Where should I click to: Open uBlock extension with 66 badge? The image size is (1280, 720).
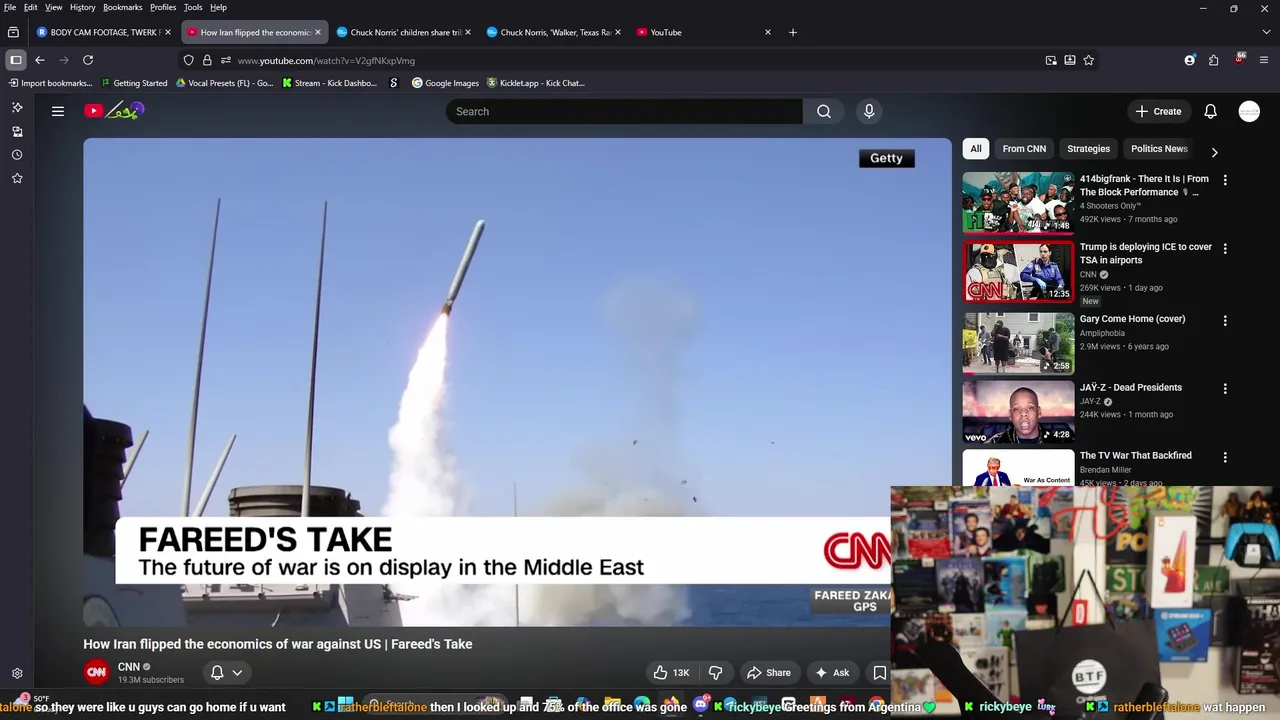coord(1239,59)
